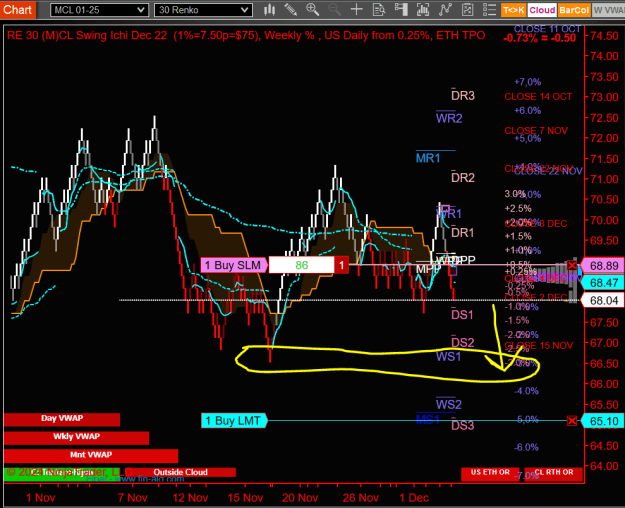Click the 68.47 current price marker

click(602, 283)
